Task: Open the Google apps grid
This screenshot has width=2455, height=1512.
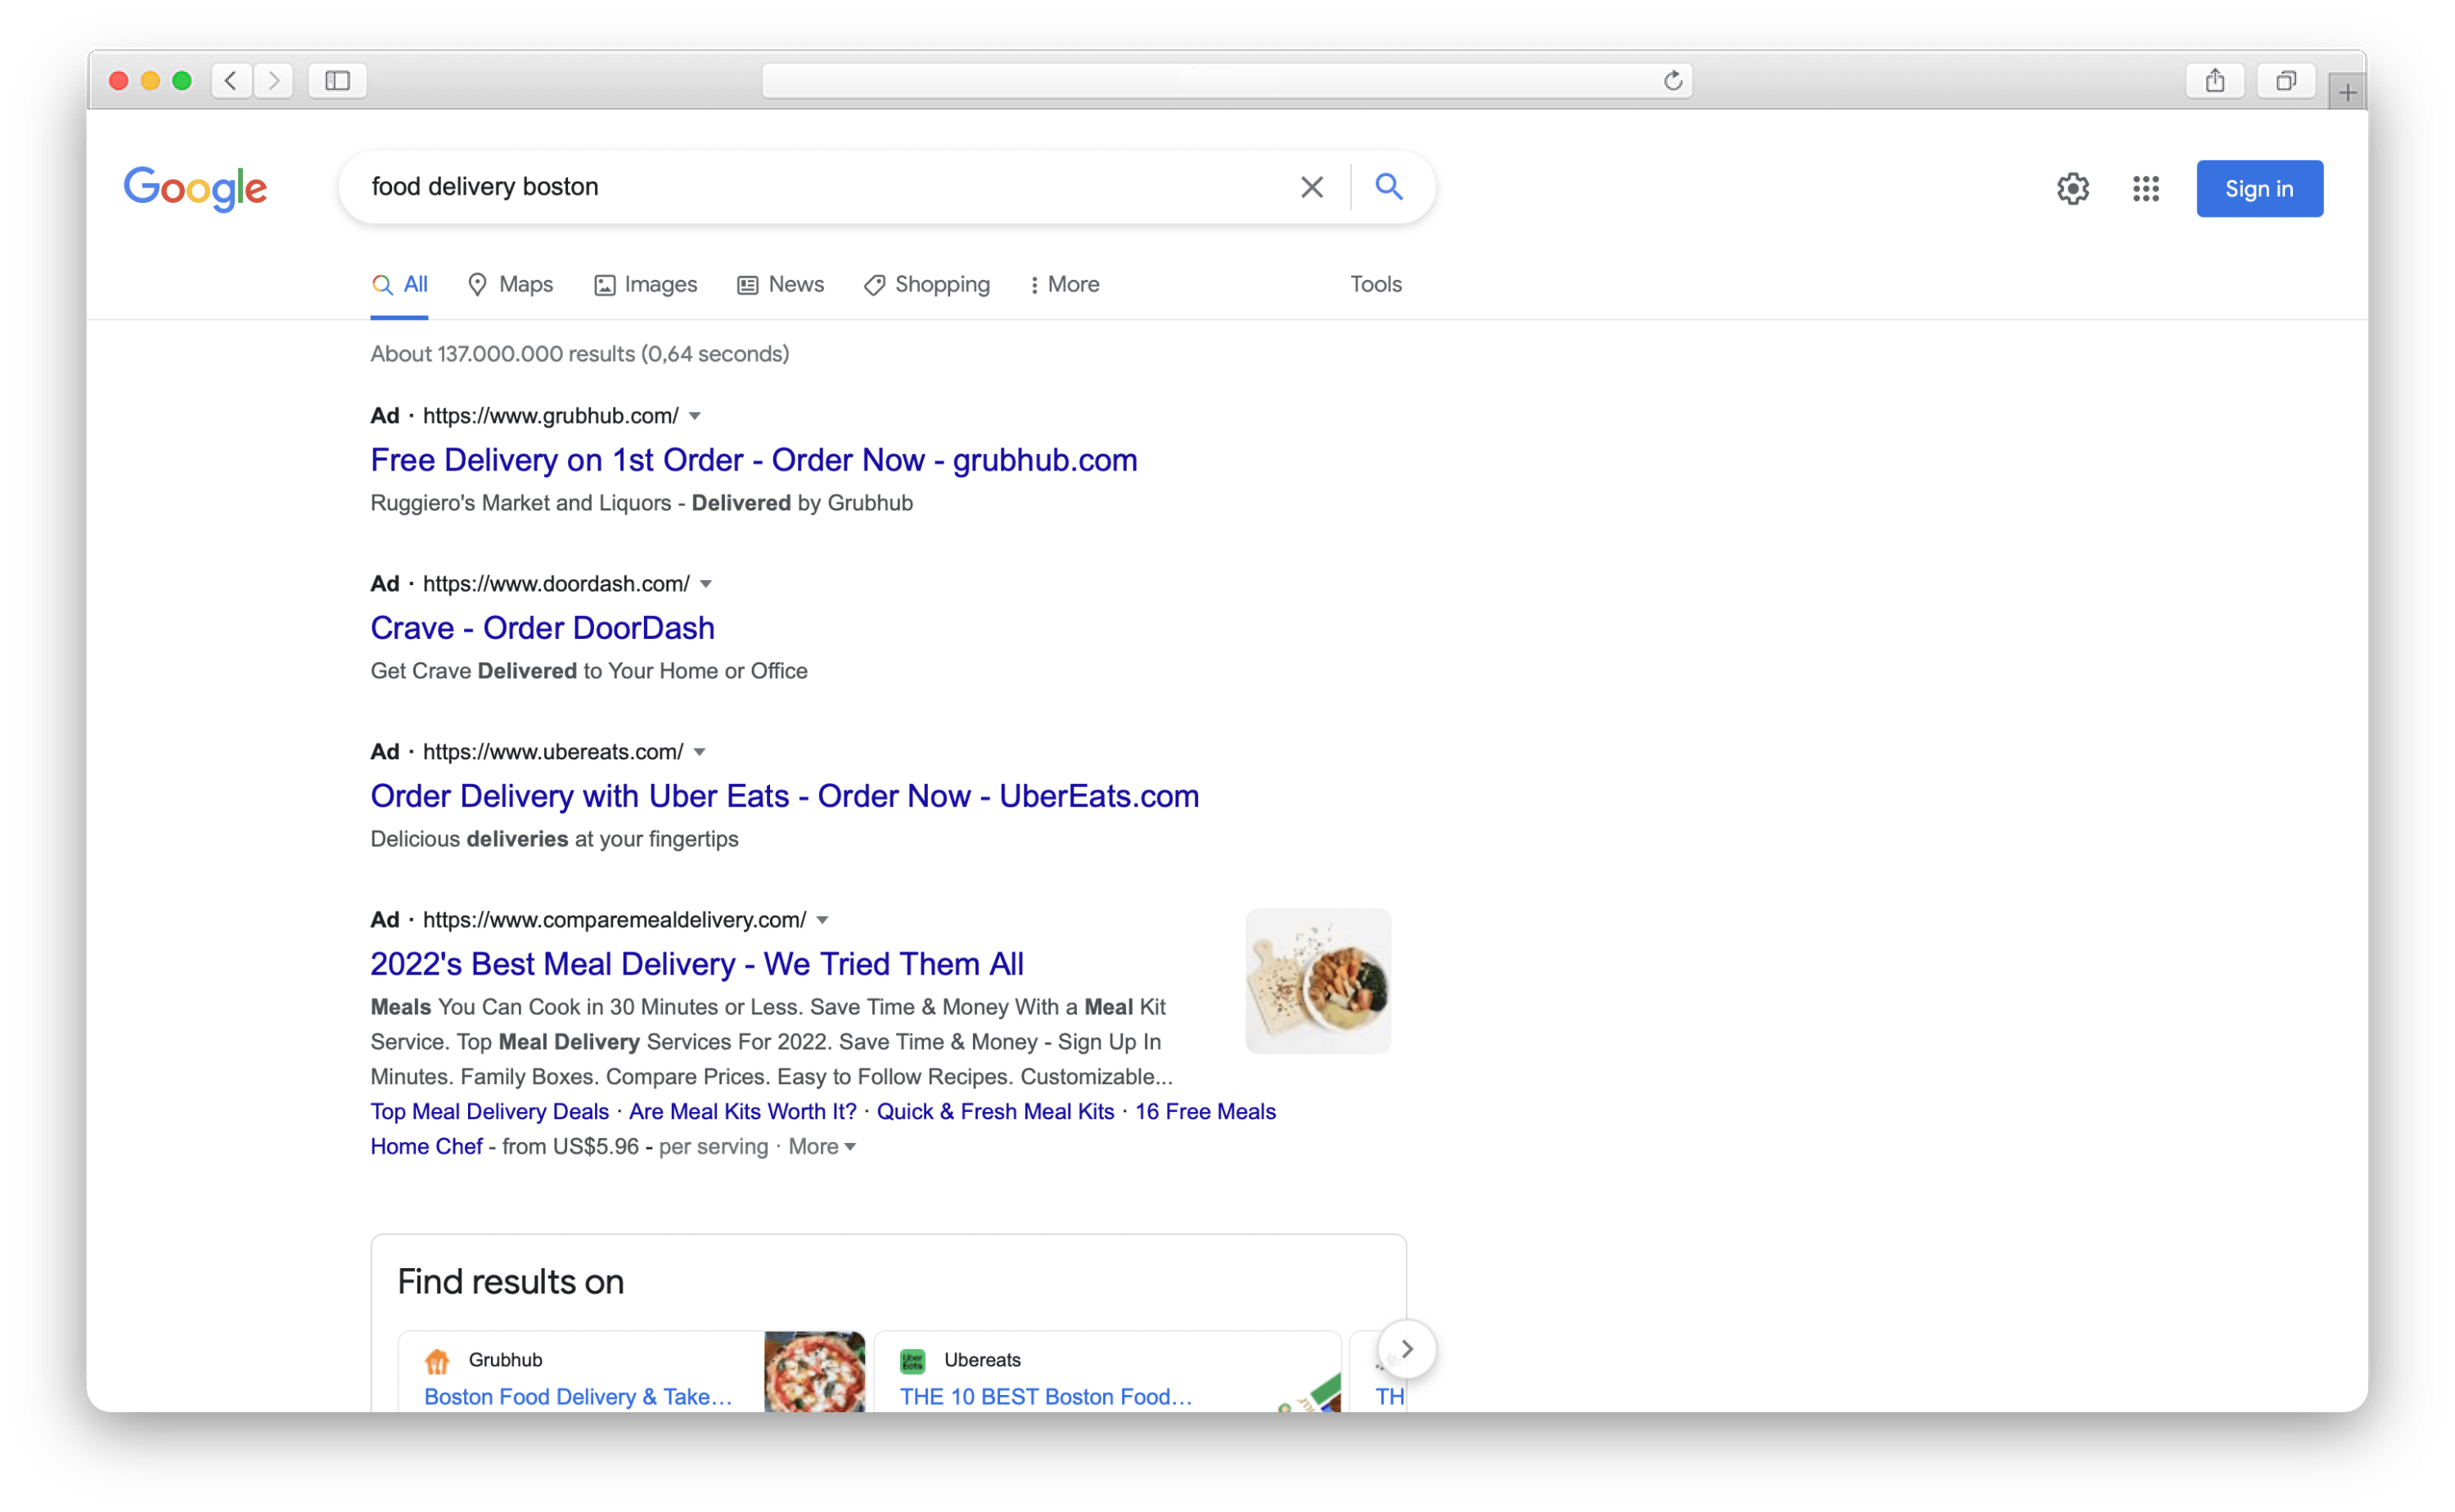Action: pos(2144,189)
